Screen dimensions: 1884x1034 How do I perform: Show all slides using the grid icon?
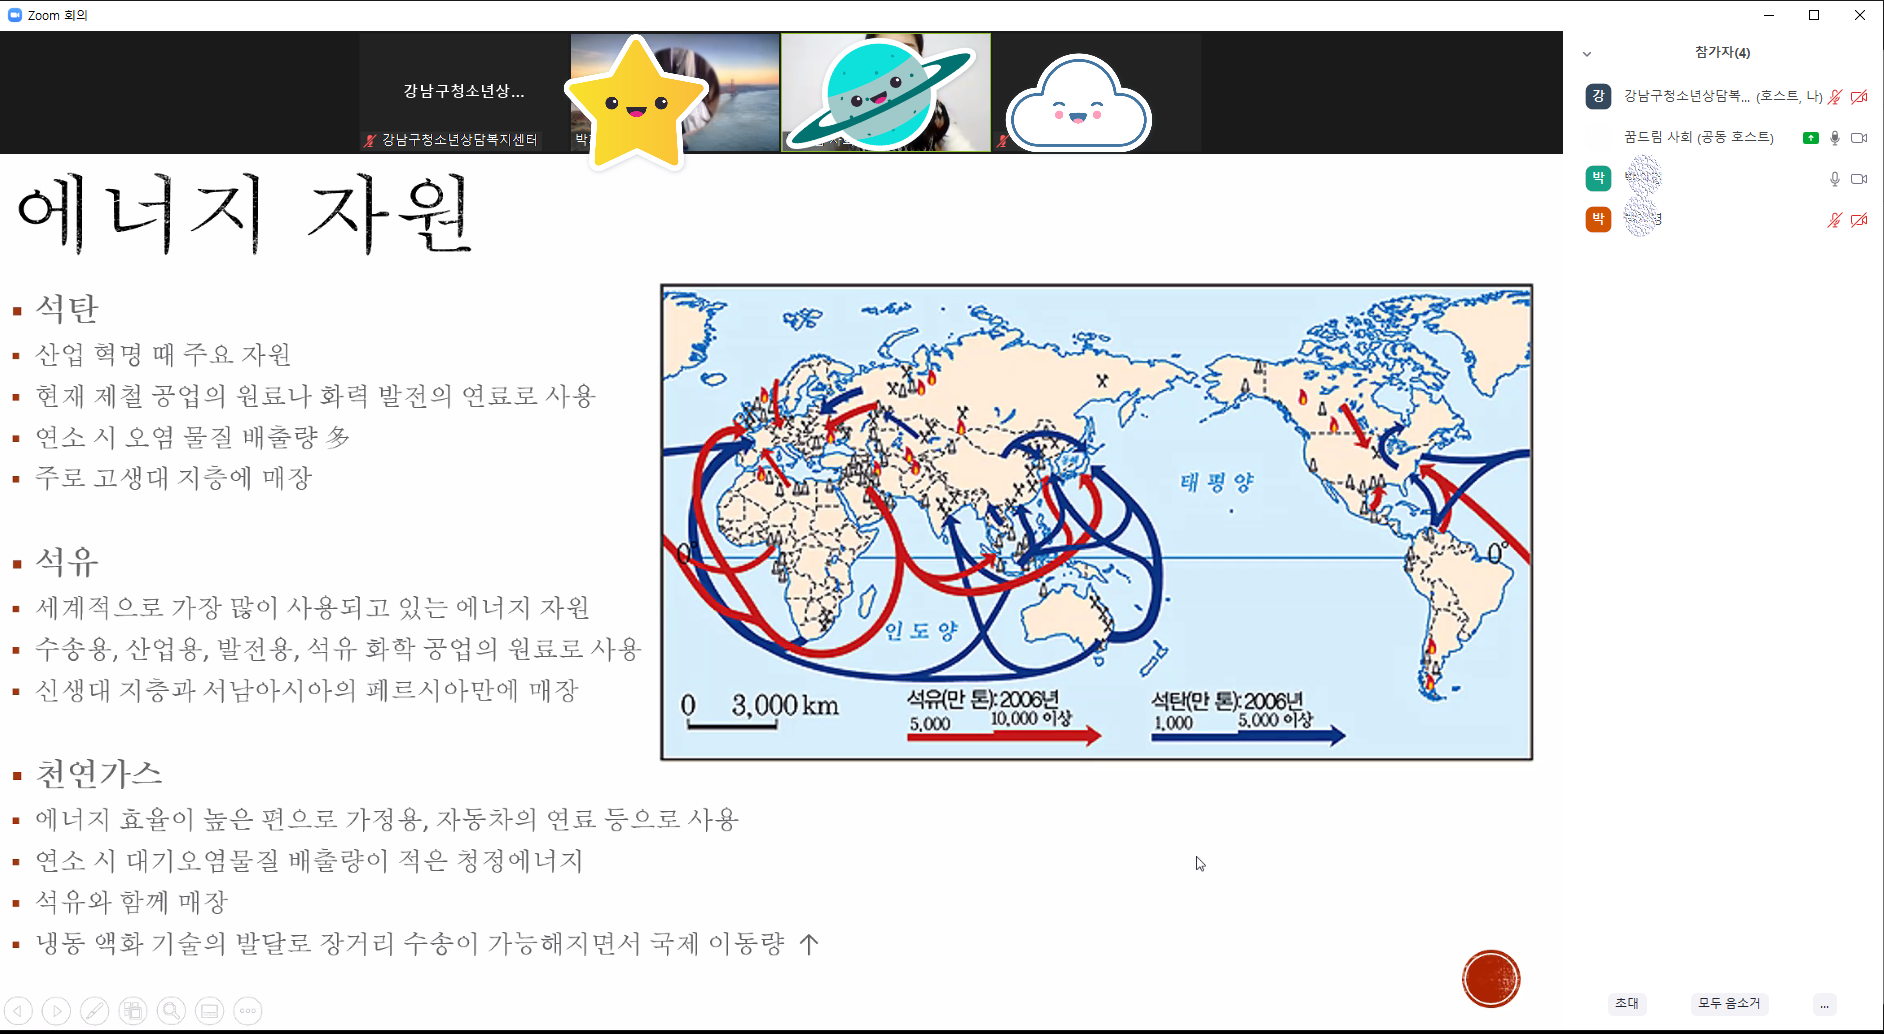[133, 1011]
